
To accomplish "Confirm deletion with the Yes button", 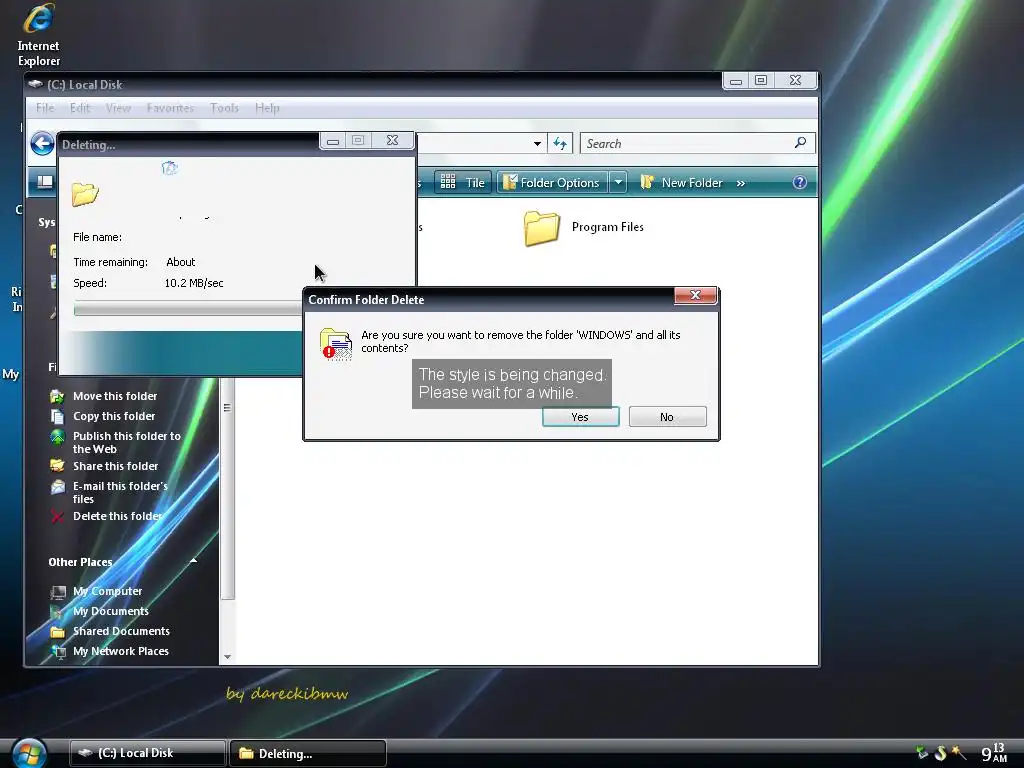I will pos(581,417).
